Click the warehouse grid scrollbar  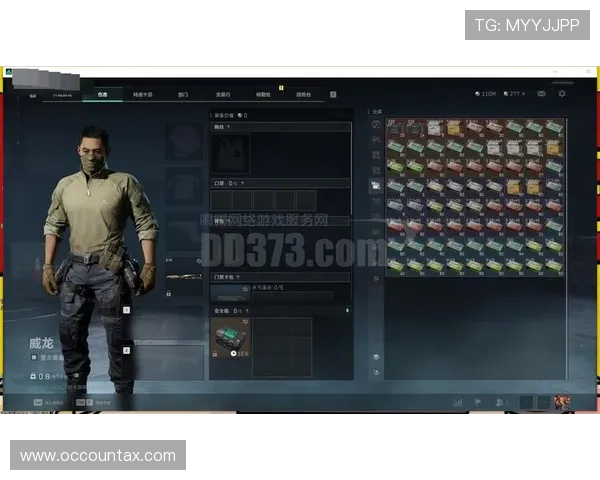point(567,249)
